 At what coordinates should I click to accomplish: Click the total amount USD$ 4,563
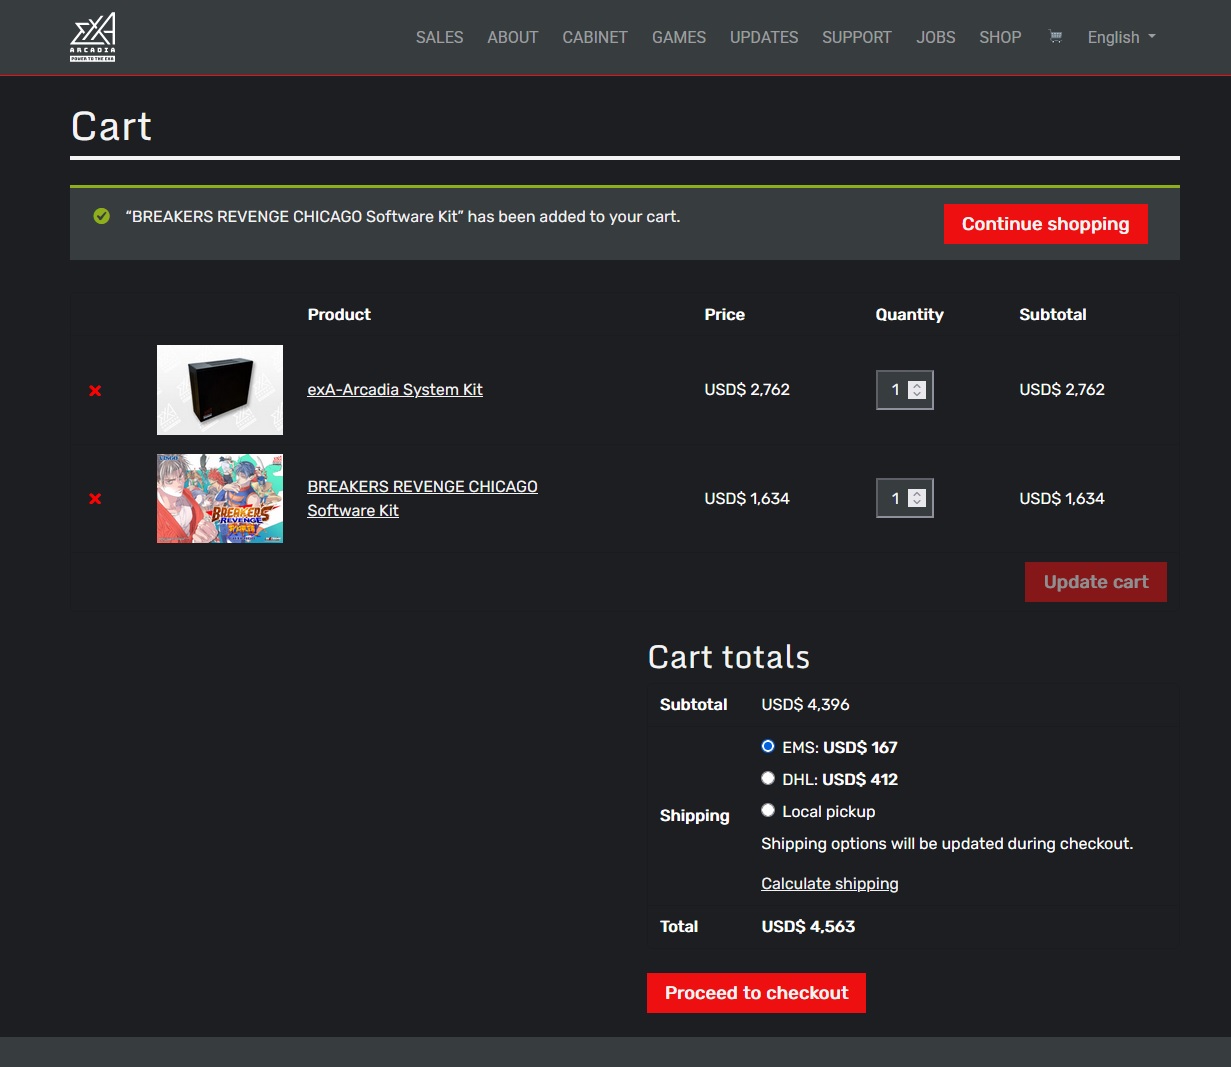(808, 927)
